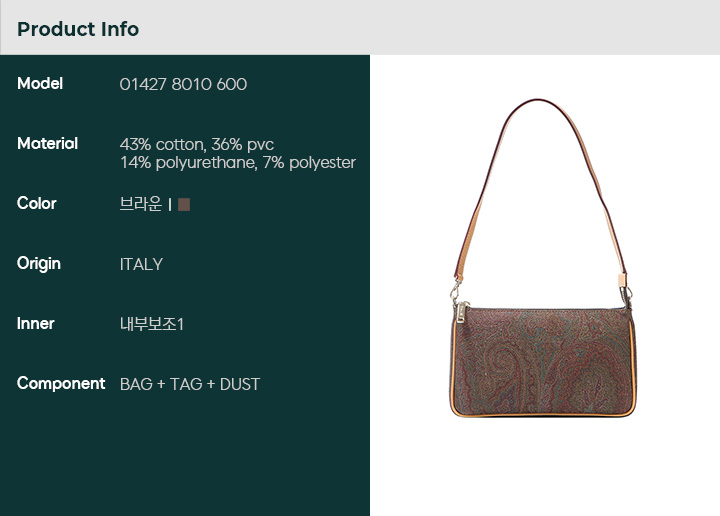
Task: Click the paisley pattern body of bag
Action: click(542, 362)
